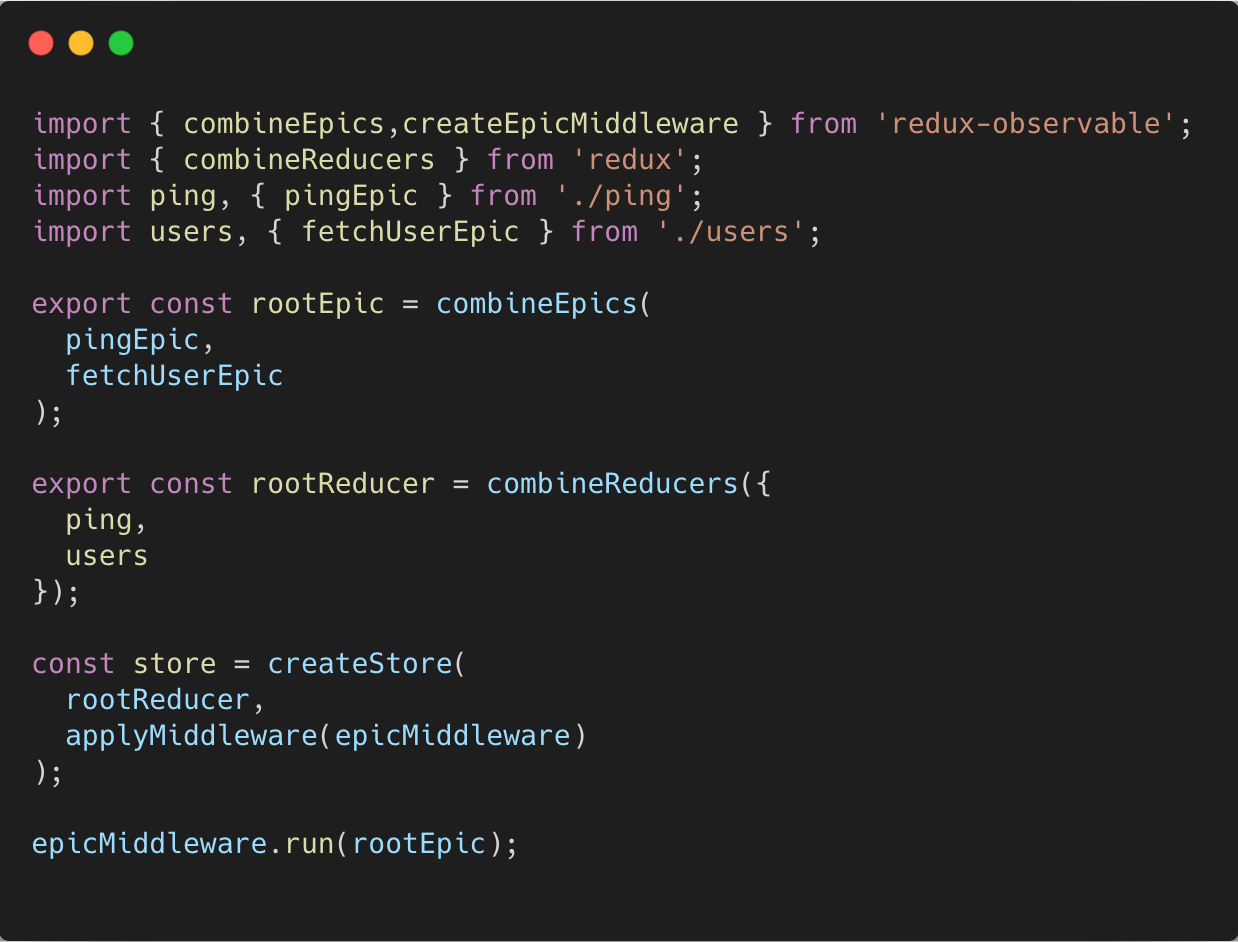Click the yellow minimize circle
The width and height of the screenshot is (1238, 942).
pos(80,43)
